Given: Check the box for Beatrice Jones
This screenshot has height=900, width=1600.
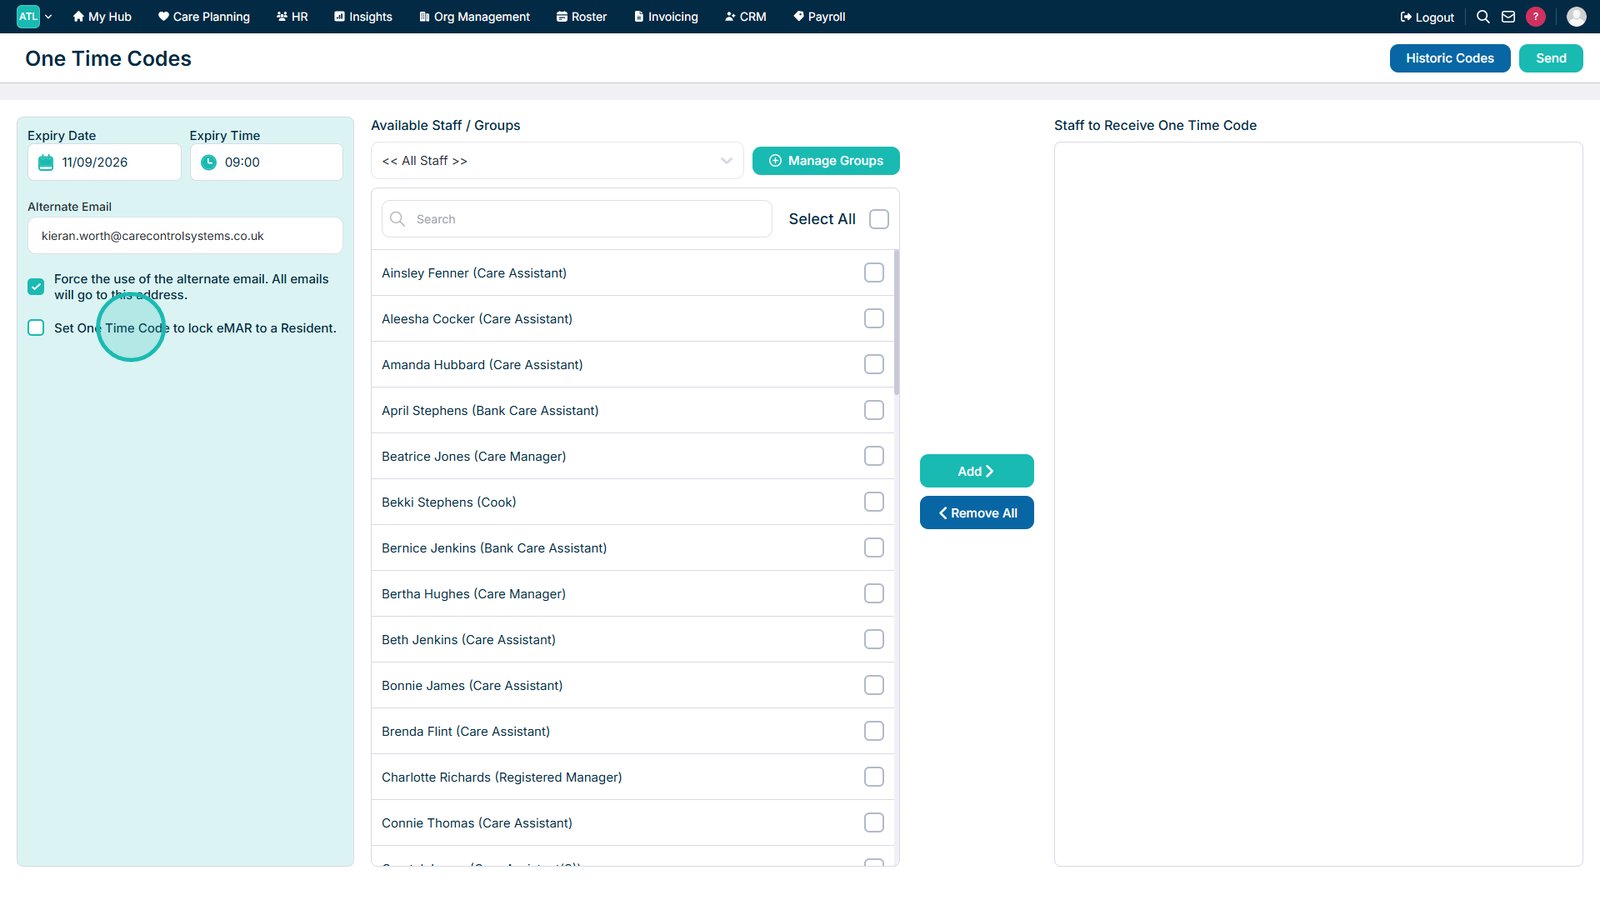Looking at the screenshot, I should tap(874, 456).
